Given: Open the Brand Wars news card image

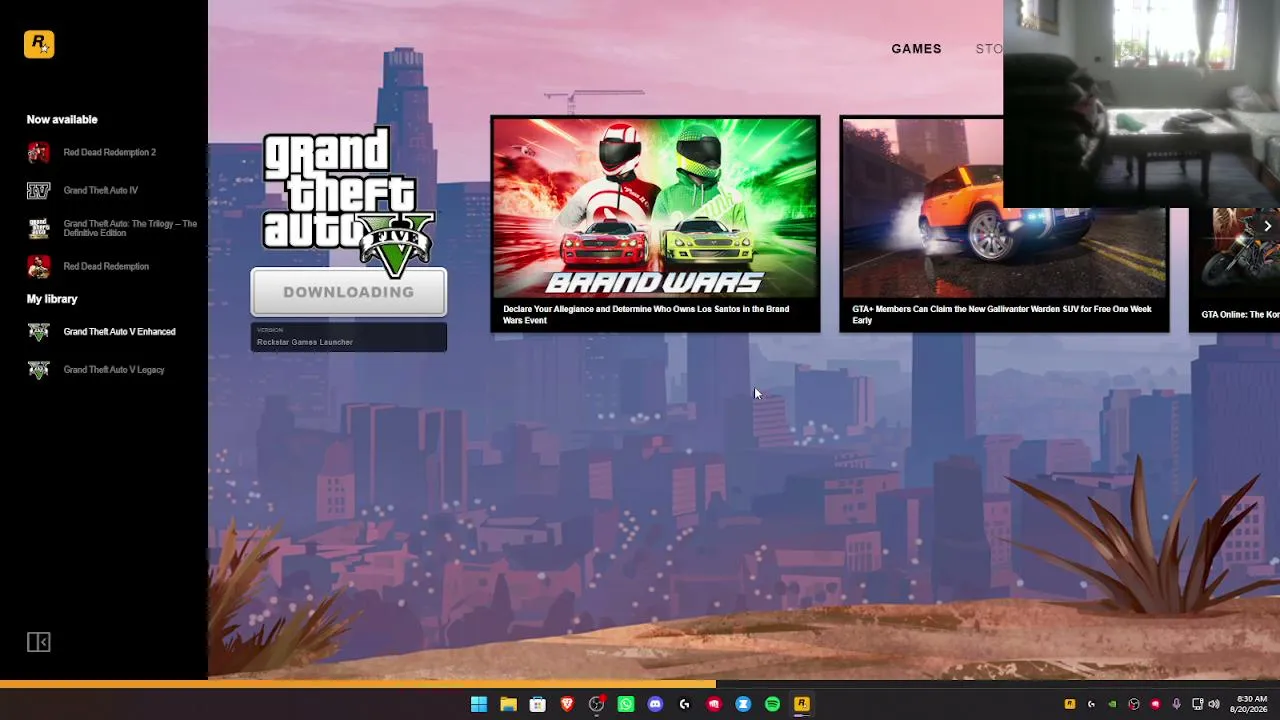Looking at the screenshot, I should pos(655,207).
